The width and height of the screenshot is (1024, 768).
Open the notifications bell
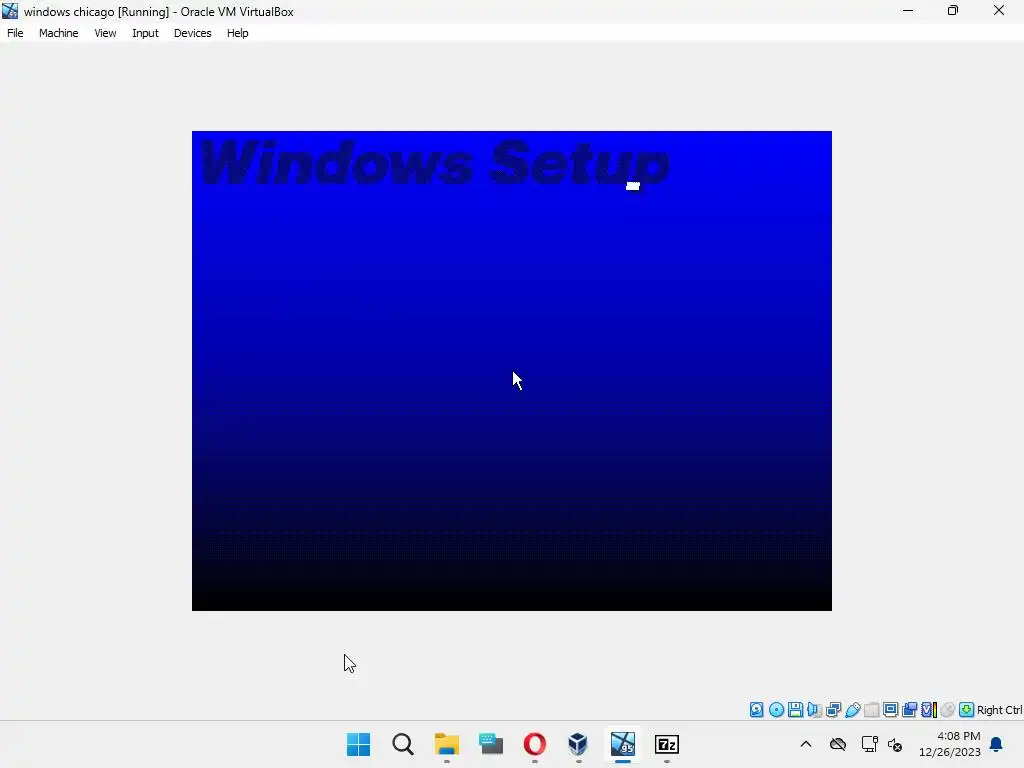(x=996, y=744)
